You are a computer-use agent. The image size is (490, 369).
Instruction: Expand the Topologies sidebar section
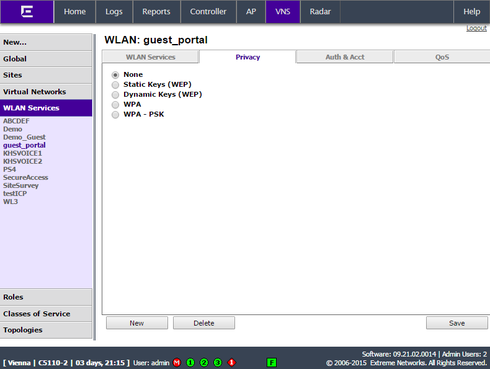click(46, 330)
